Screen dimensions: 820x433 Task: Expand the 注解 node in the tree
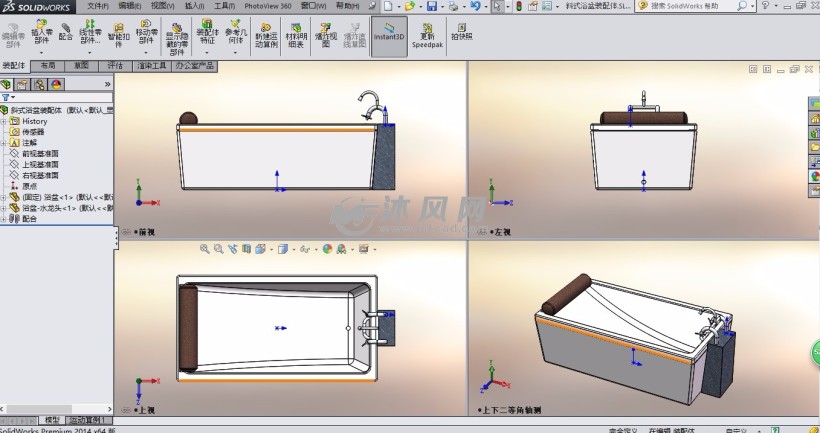coord(3,143)
